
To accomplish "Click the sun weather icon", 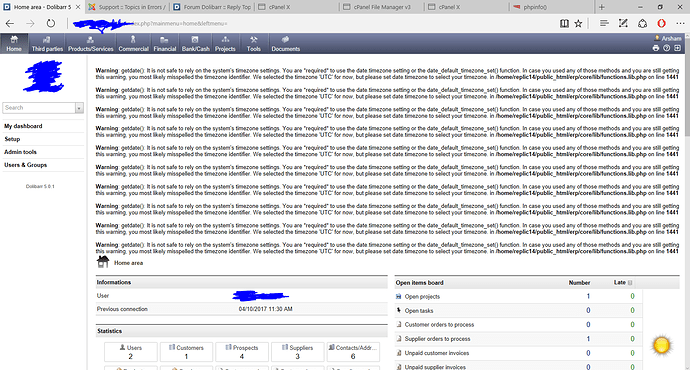I will [661, 345].
